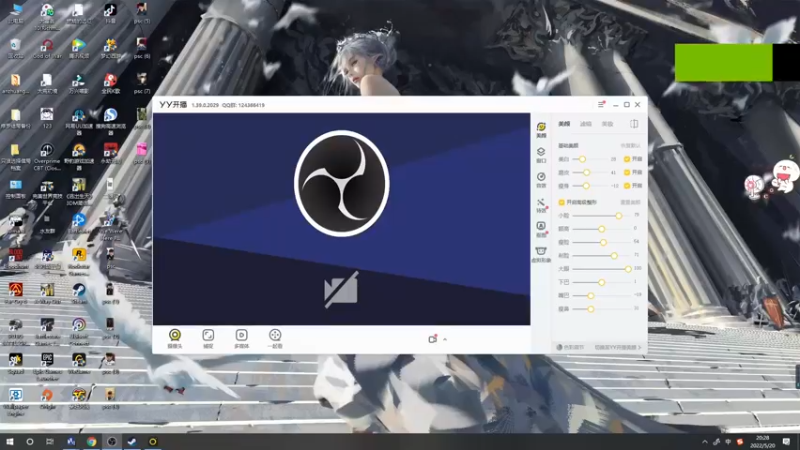Open the 特效 effects sidebar icon

coord(541,205)
